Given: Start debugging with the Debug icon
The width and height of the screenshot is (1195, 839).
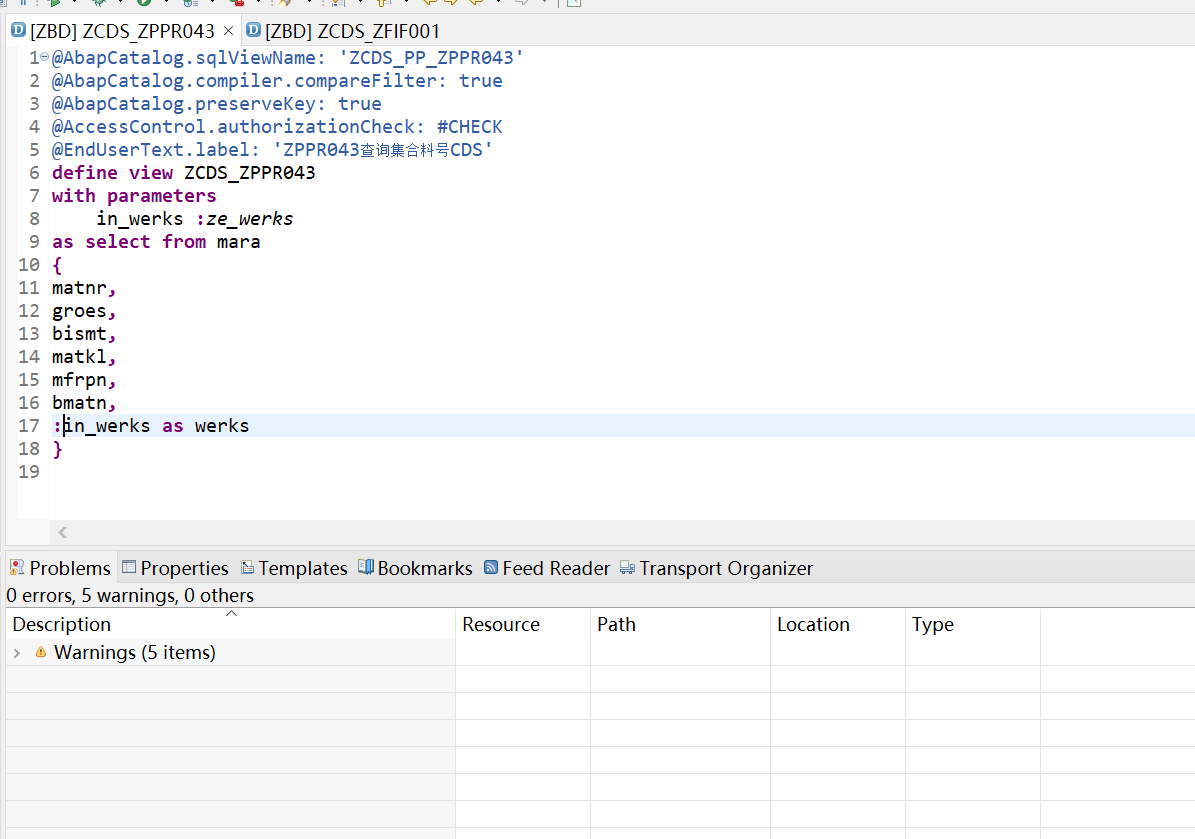Looking at the screenshot, I should 98,6.
